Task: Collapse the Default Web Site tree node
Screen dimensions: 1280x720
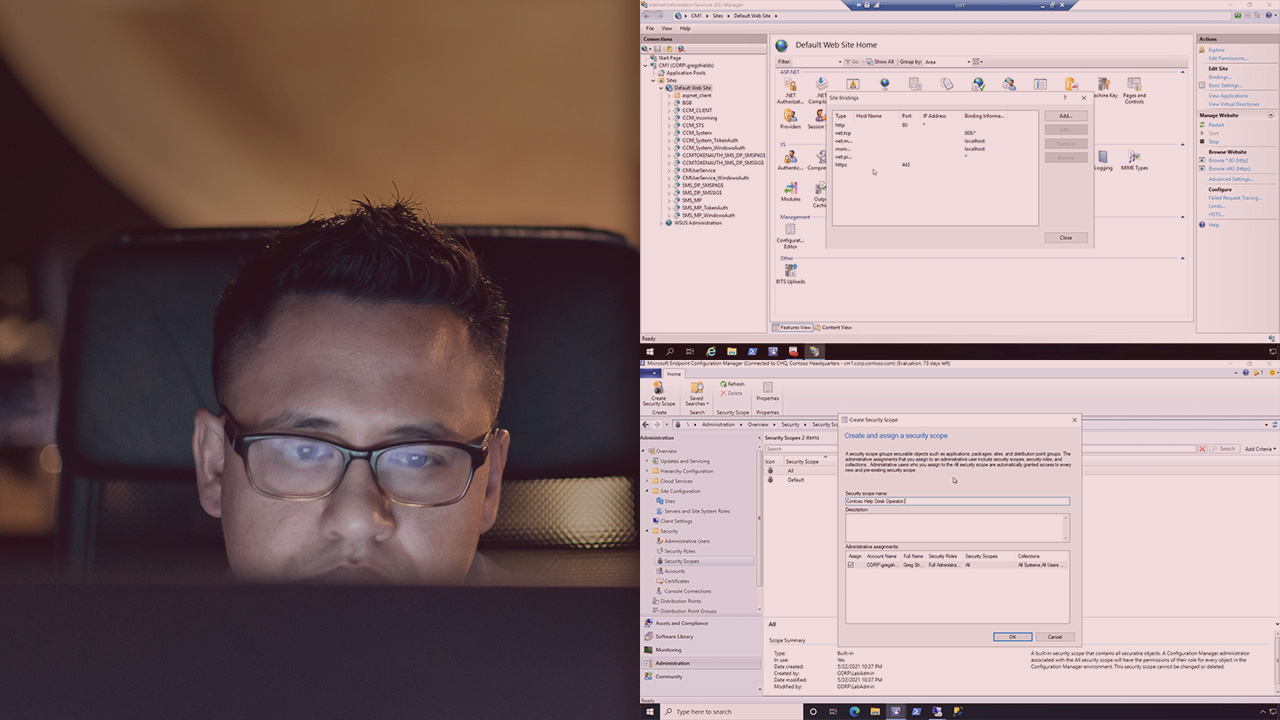Action: pyautogui.click(x=664, y=88)
